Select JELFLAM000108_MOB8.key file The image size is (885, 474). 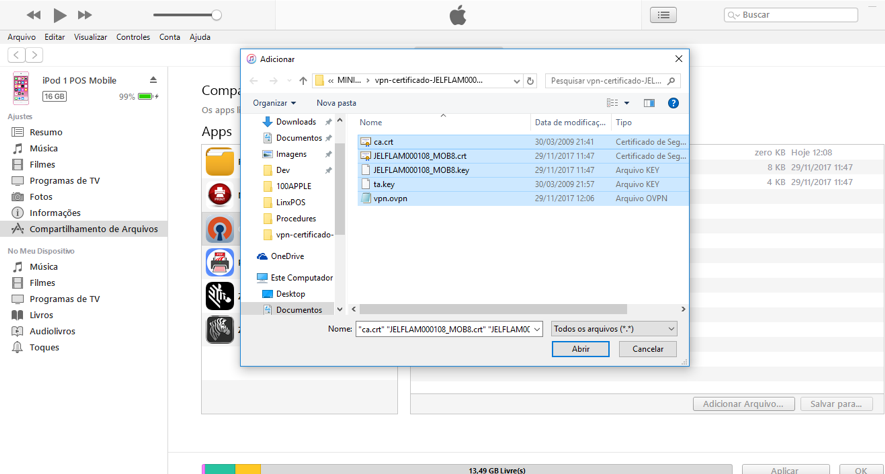(x=523, y=170)
